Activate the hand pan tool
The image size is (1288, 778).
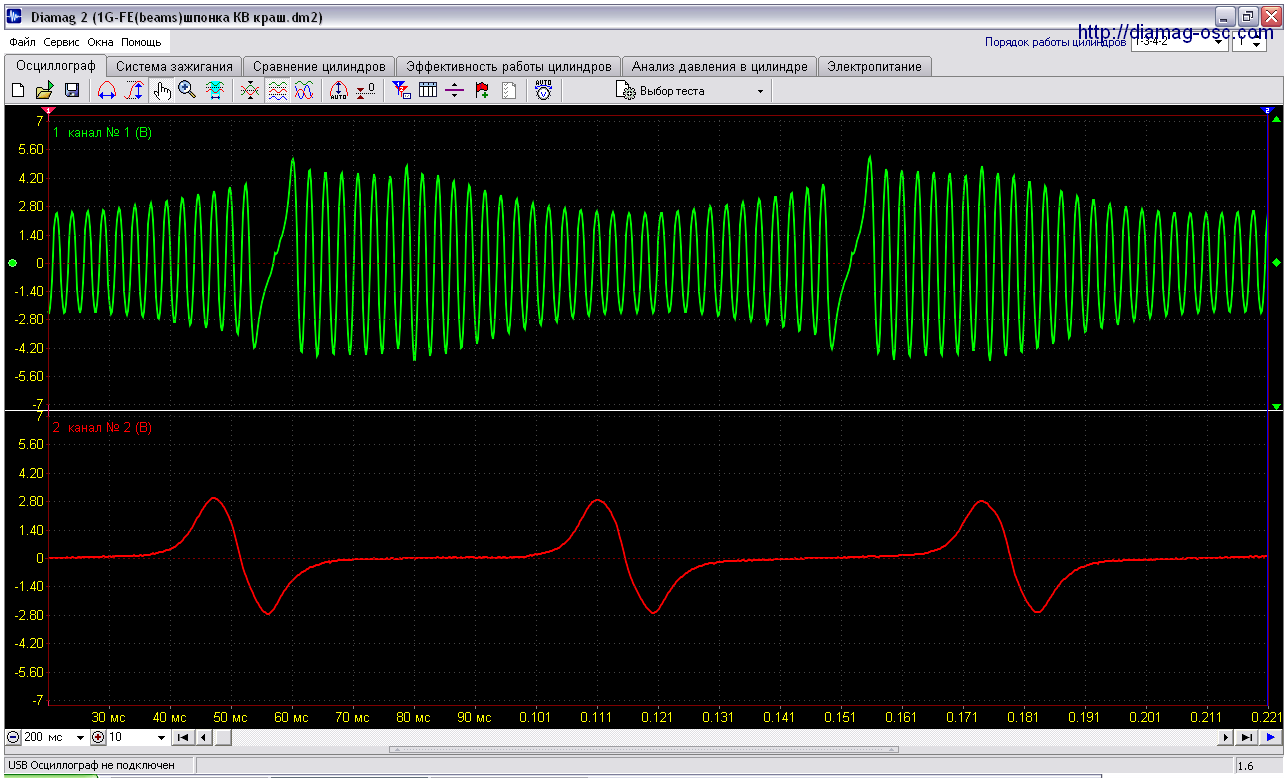(161, 91)
